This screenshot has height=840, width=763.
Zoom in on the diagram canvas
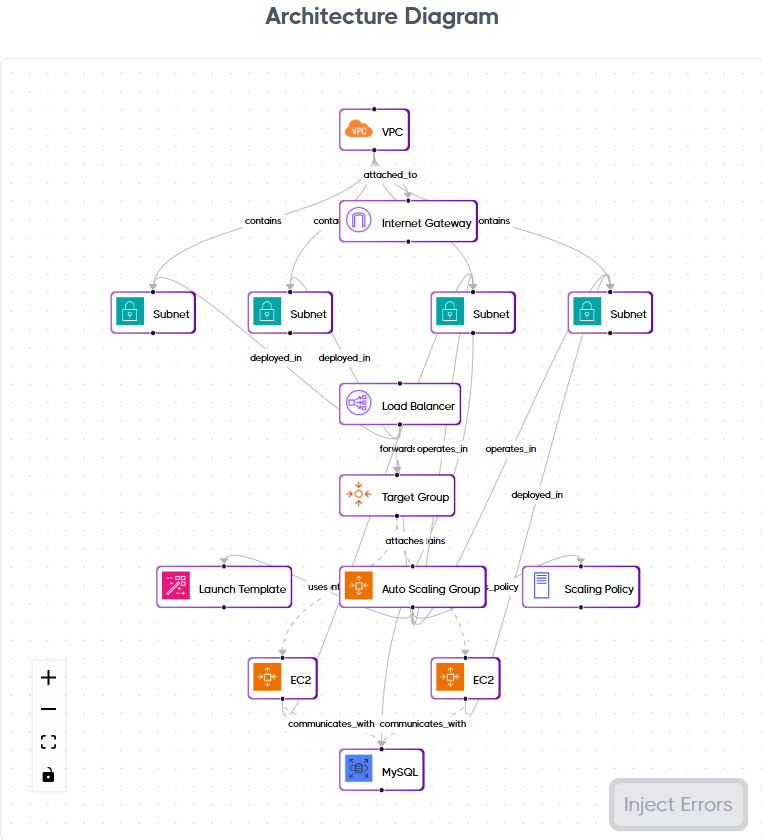click(x=48, y=678)
